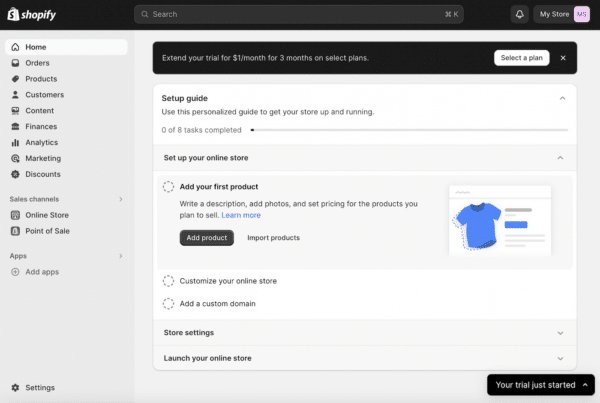This screenshot has height=403, width=600.
Task: Click the Online Store icon
Action: (15, 215)
